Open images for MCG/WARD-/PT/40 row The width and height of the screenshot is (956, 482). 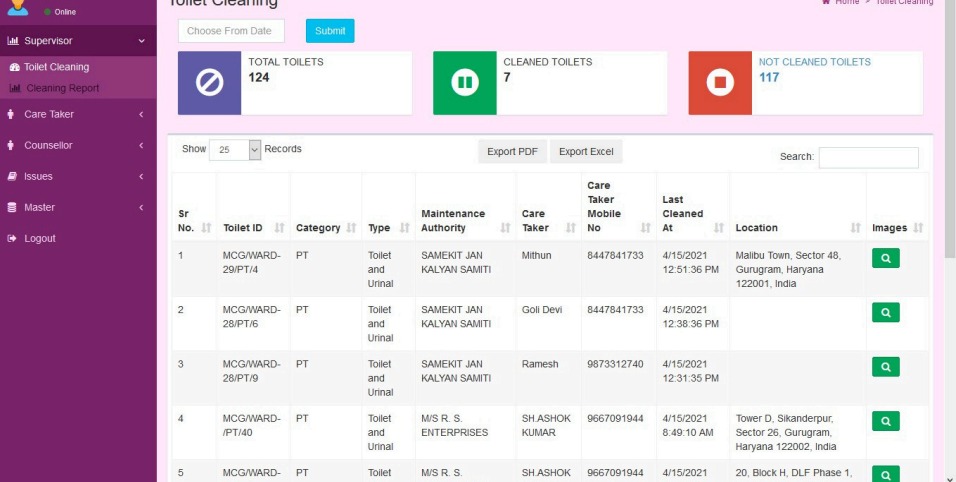pyautogui.click(x=885, y=421)
